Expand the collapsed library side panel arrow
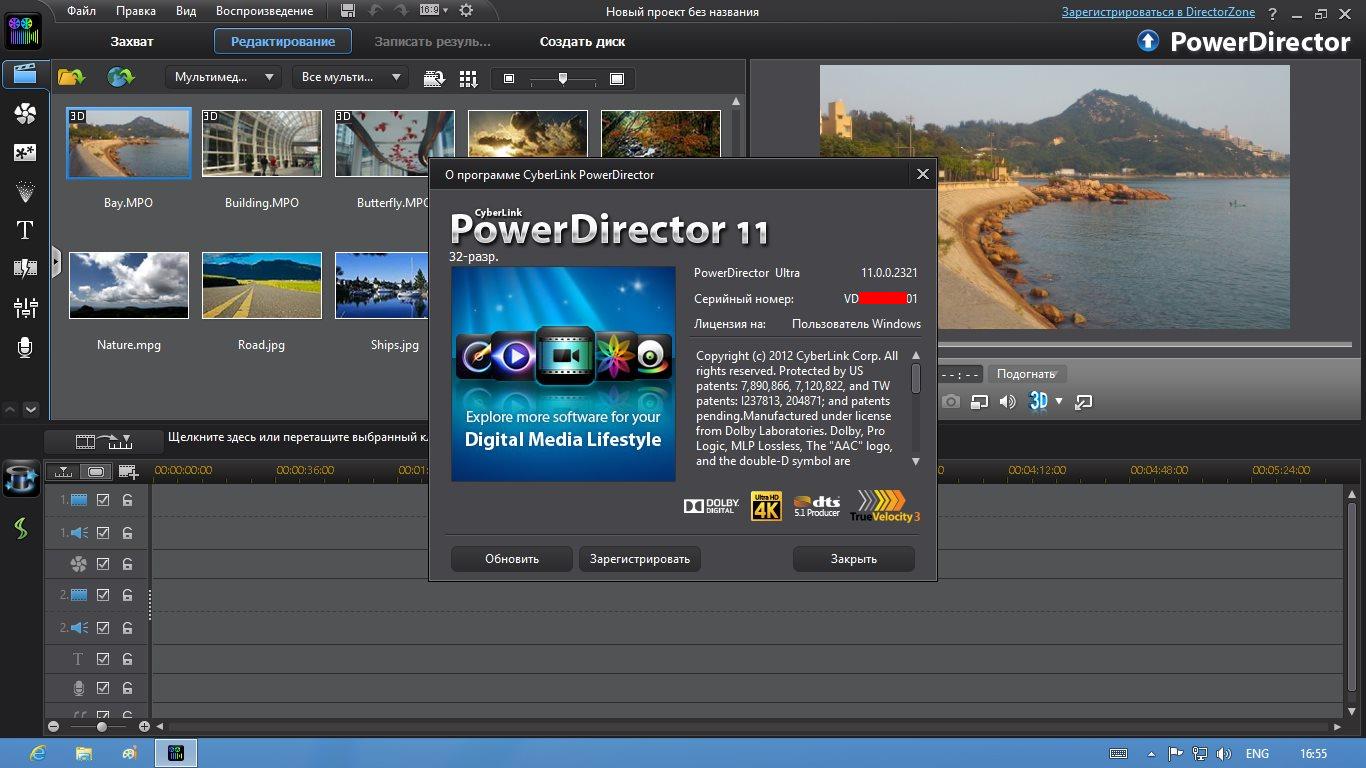The height and width of the screenshot is (768, 1366). pos(56,263)
